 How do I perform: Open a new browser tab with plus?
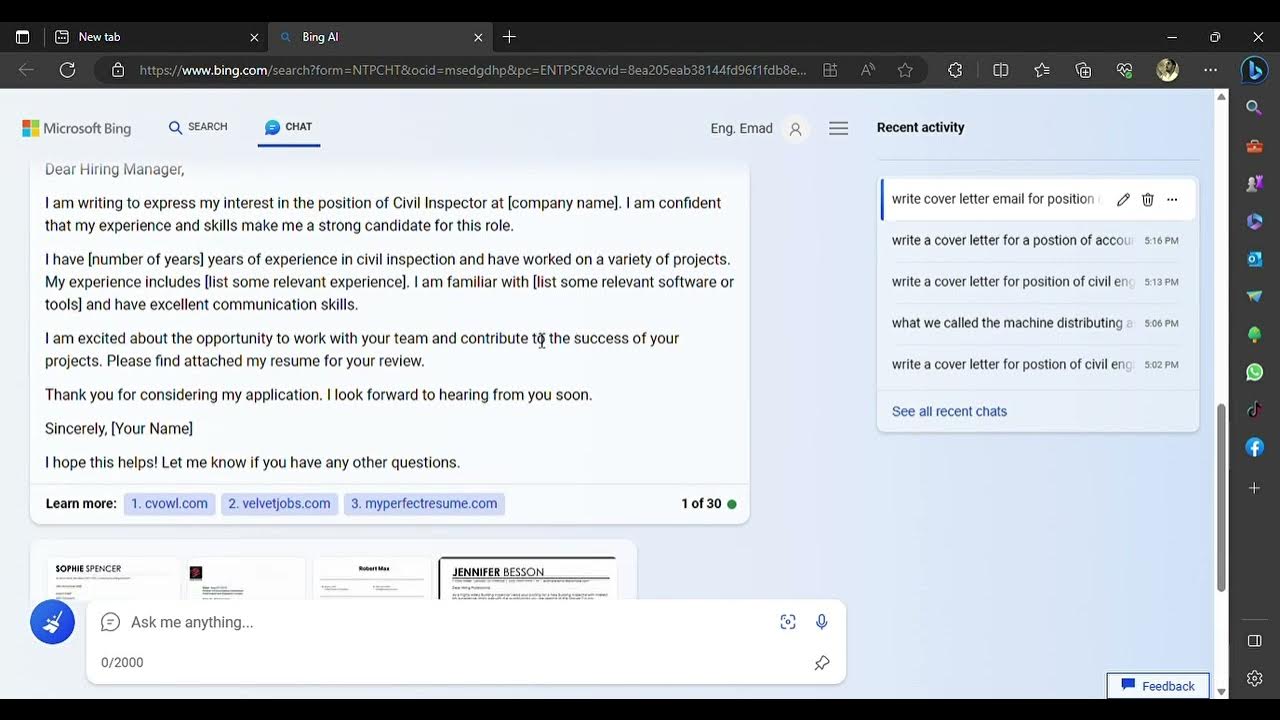509,37
